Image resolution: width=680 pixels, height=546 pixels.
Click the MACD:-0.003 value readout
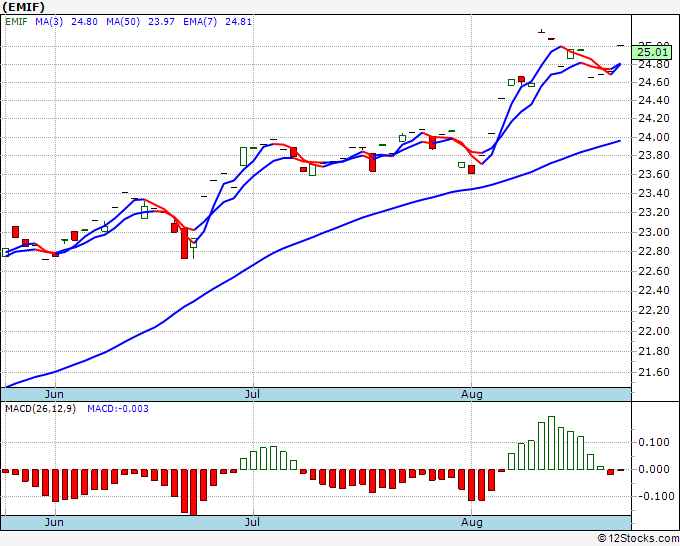(118, 409)
